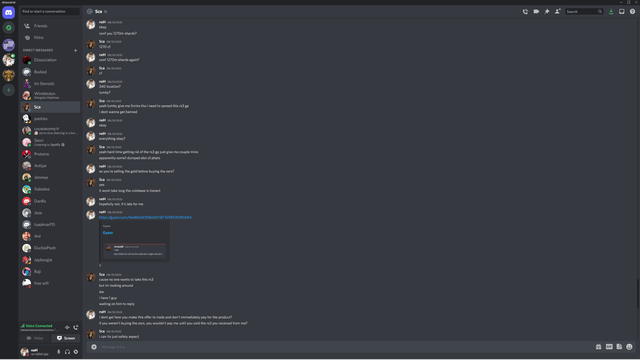
Task: Share your Screen
Action: pos(66,338)
